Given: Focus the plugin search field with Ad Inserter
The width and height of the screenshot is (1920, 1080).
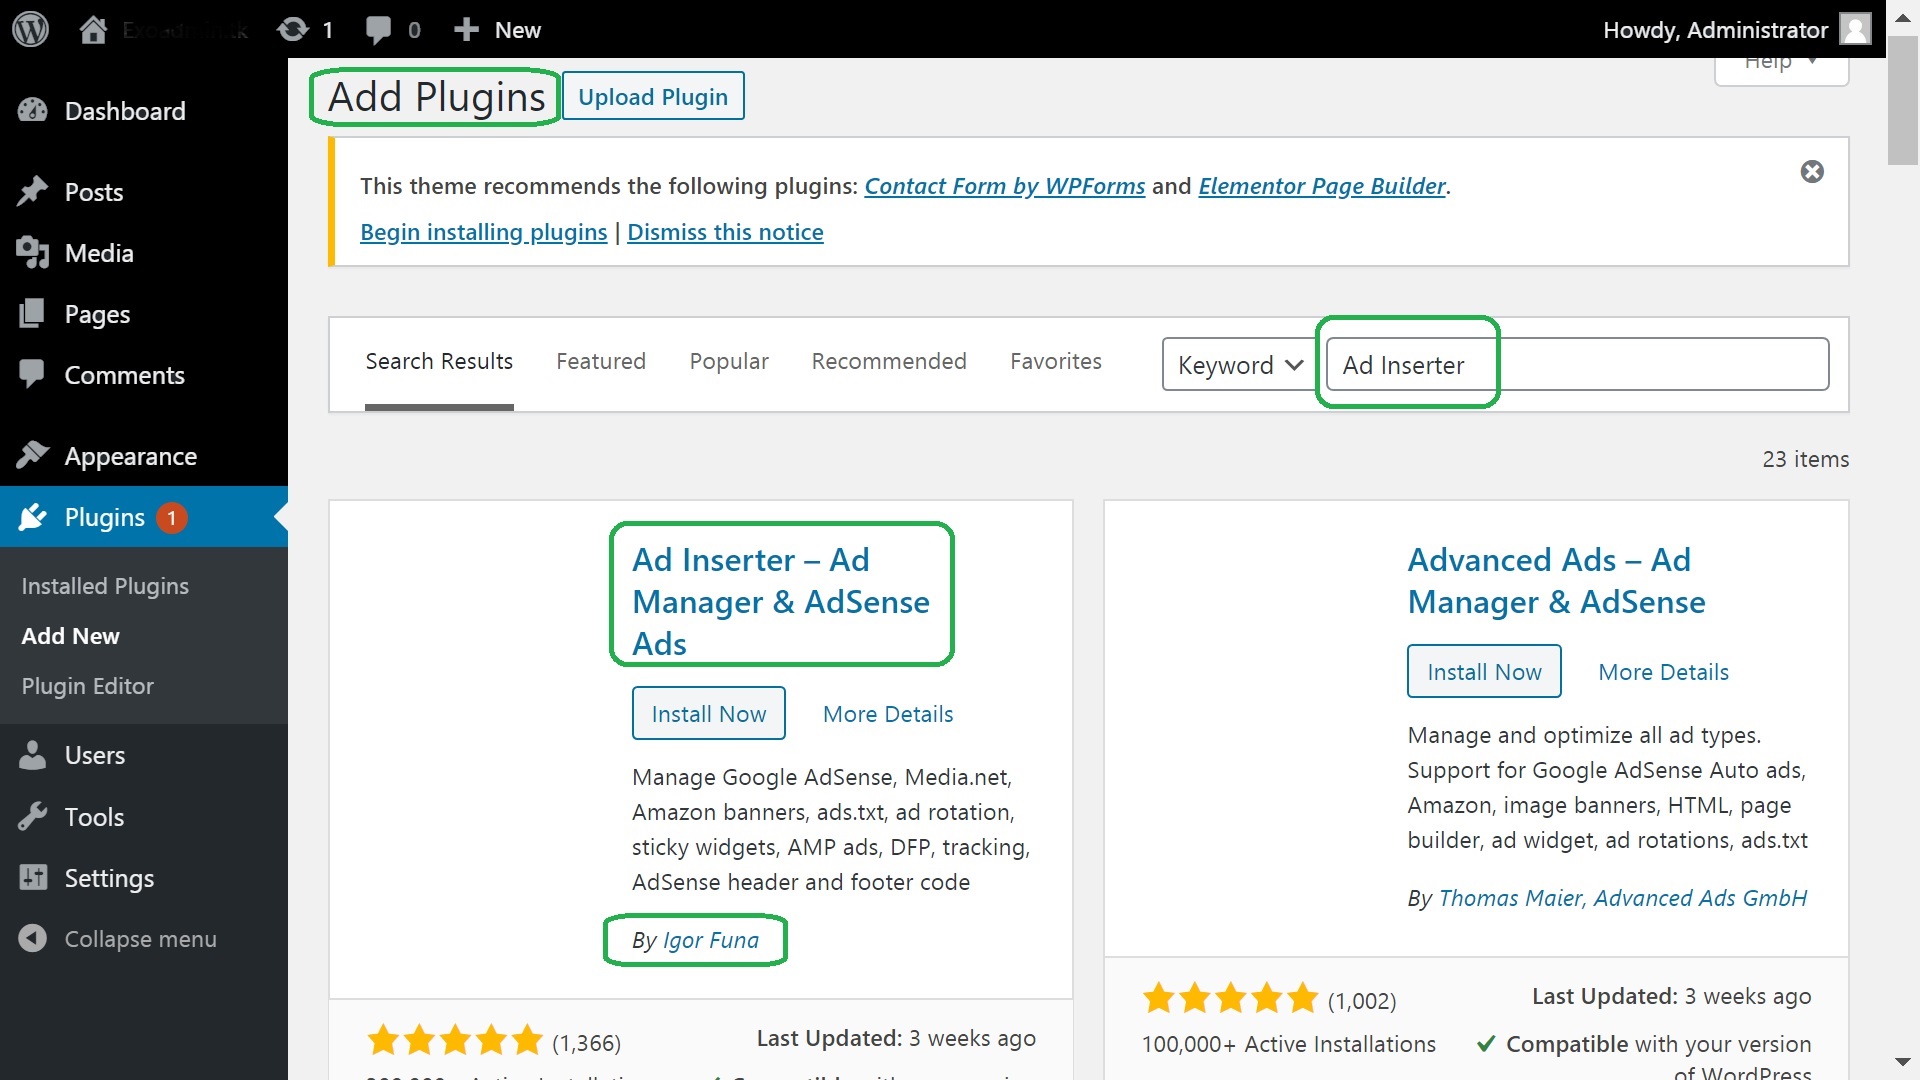Looking at the screenshot, I should 1577,364.
